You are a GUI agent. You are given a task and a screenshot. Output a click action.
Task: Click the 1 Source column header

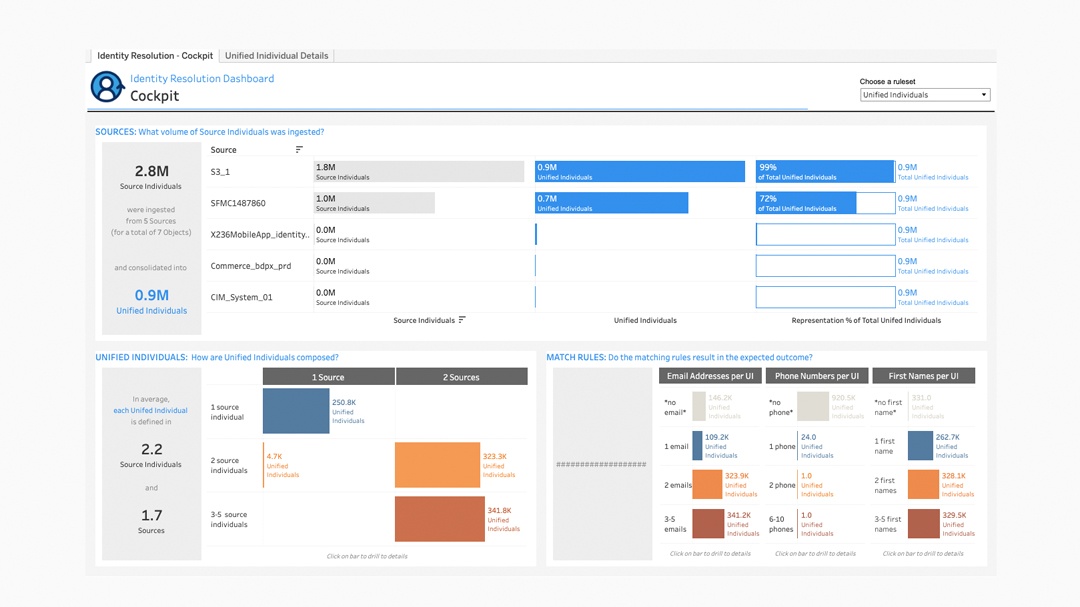328,377
